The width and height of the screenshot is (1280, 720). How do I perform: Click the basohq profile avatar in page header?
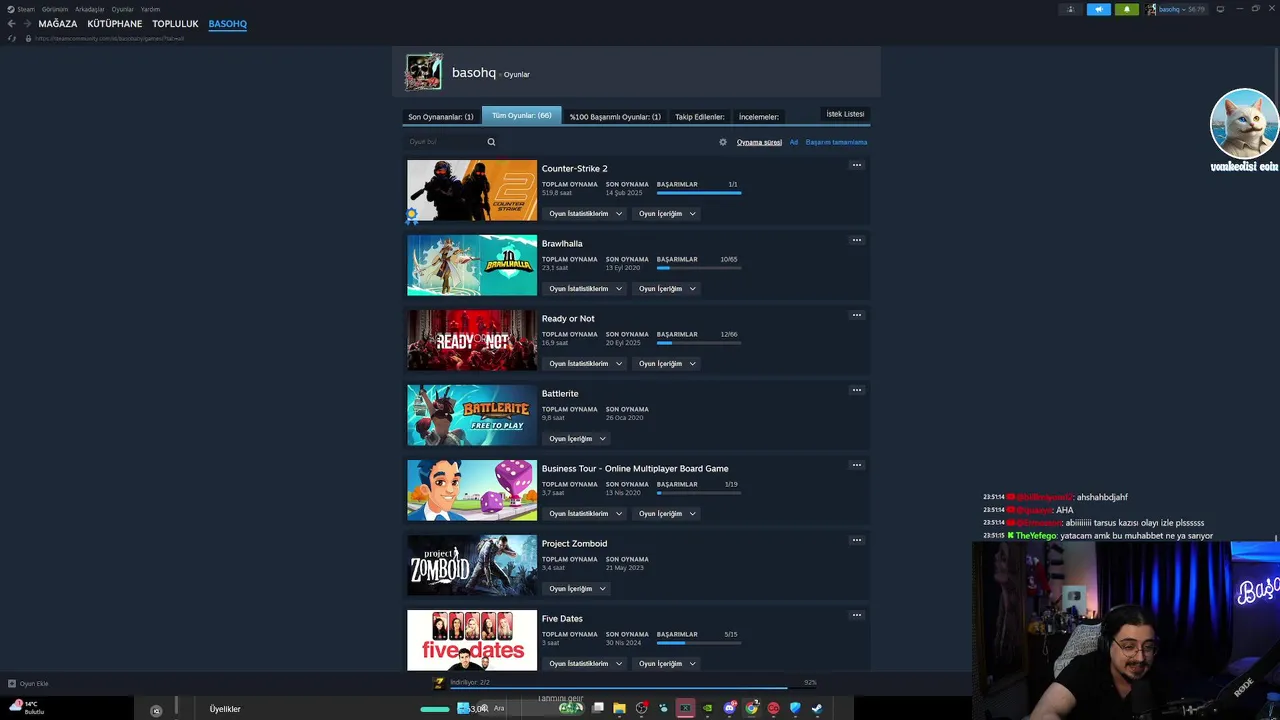coord(423,72)
